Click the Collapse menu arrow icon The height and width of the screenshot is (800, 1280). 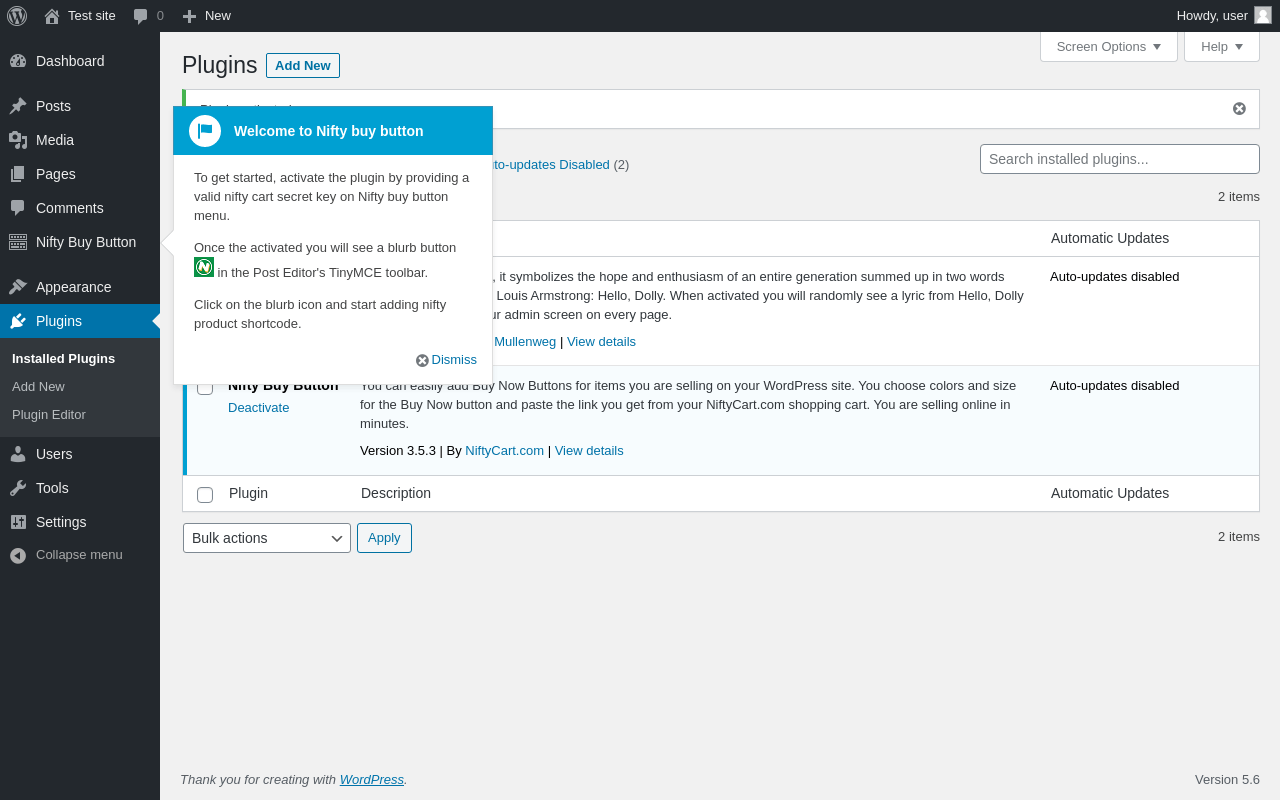[x=18, y=555]
